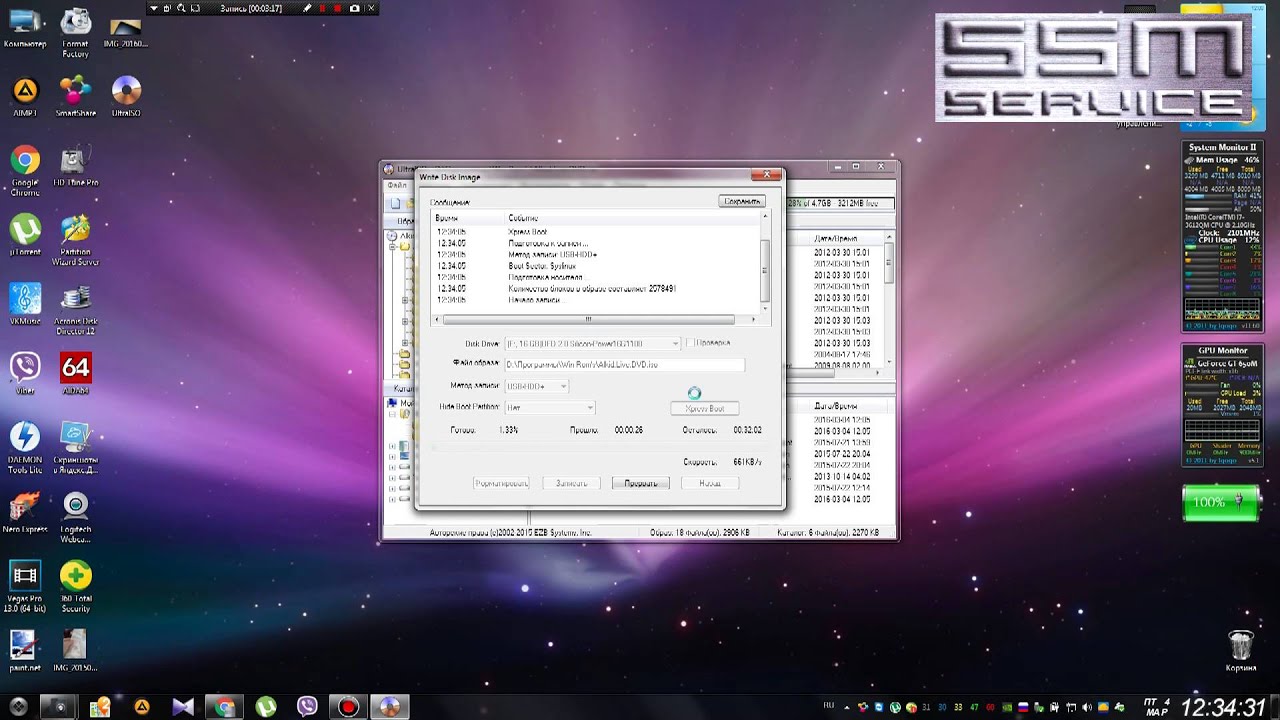Open DAEMON Tools Lite desktop icon

(x=25, y=447)
